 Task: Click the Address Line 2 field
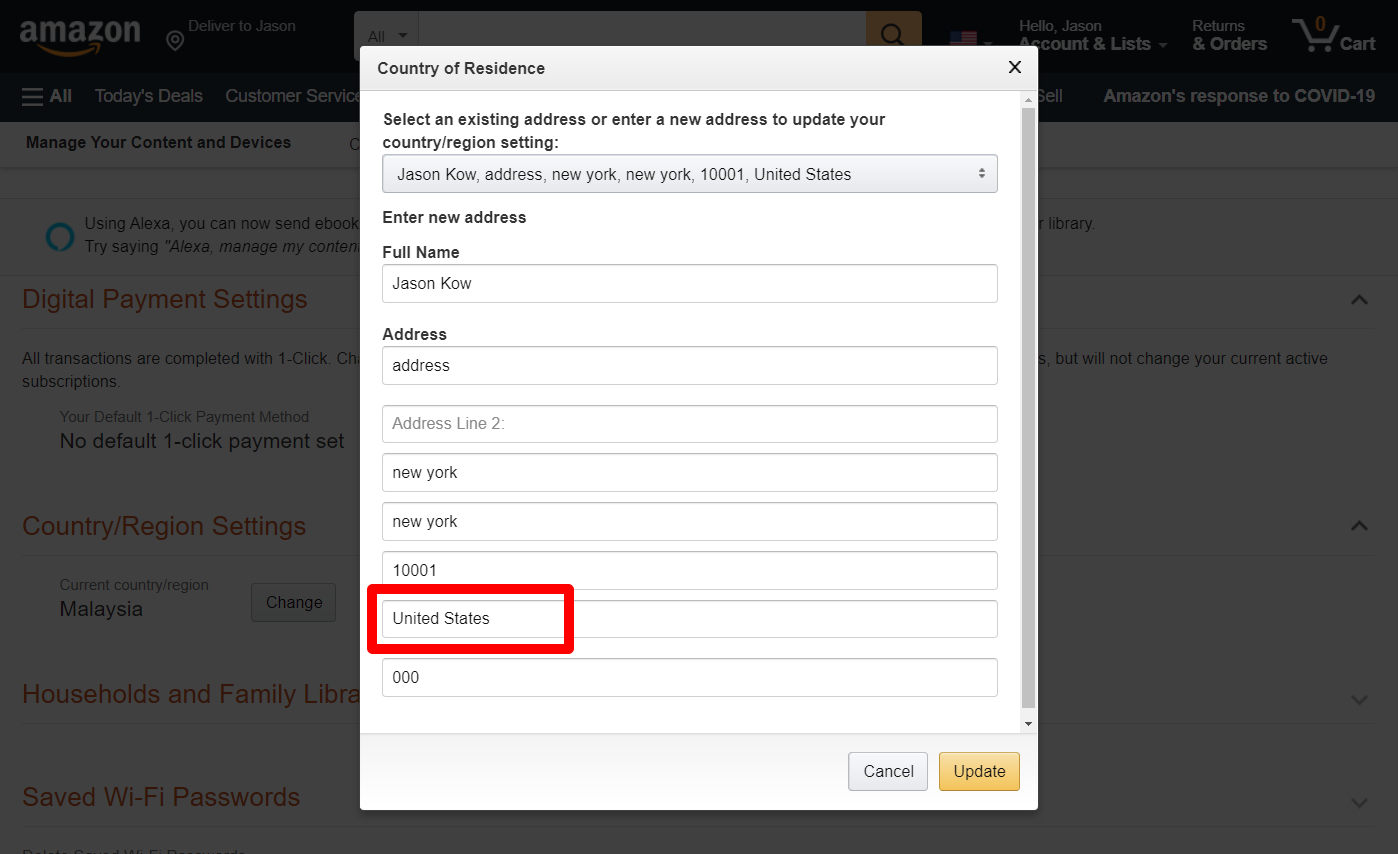[x=689, y=423]
